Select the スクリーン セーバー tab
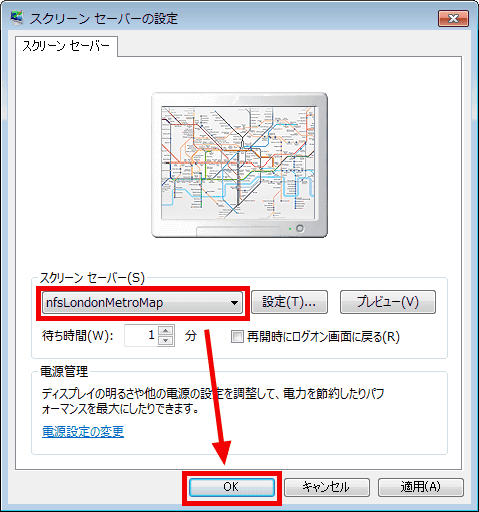The image size is (479, 512). pyautogui.click(x=66, y=46)
